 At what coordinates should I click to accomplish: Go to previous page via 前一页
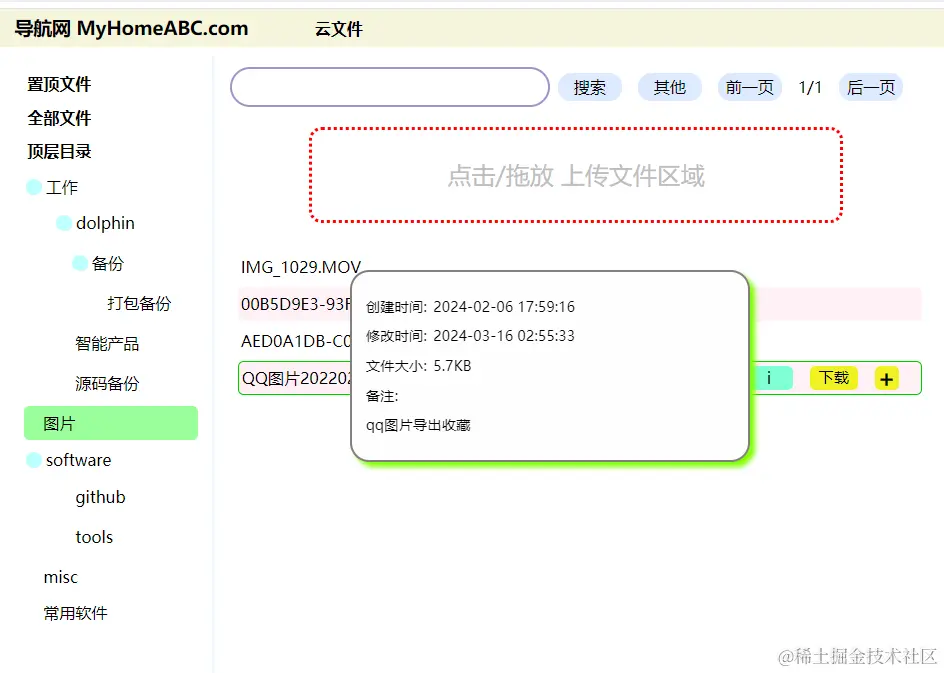click(x=749, y=87)
